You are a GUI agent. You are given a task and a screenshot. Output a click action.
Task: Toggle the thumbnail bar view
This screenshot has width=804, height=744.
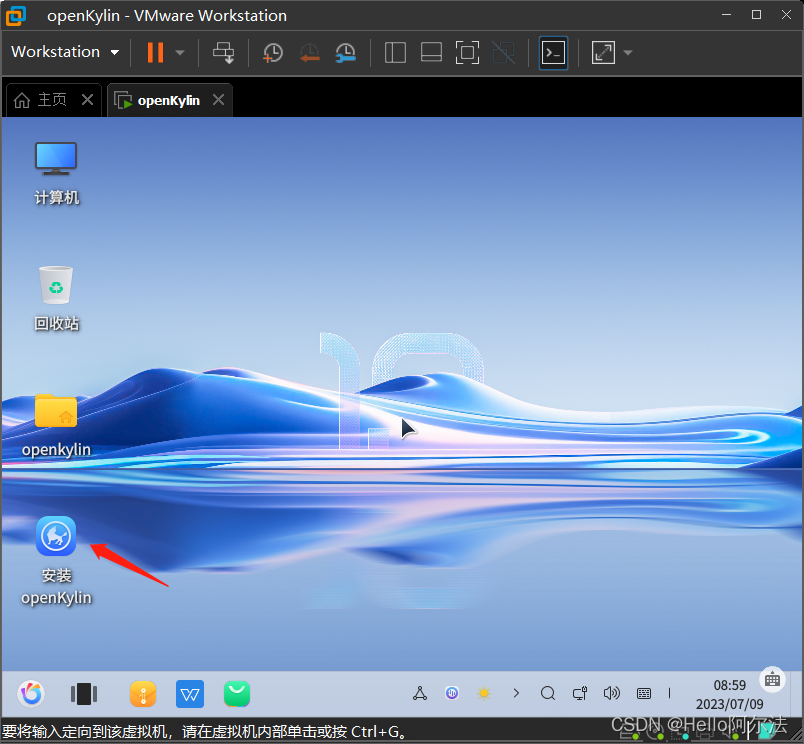(431, 53)
